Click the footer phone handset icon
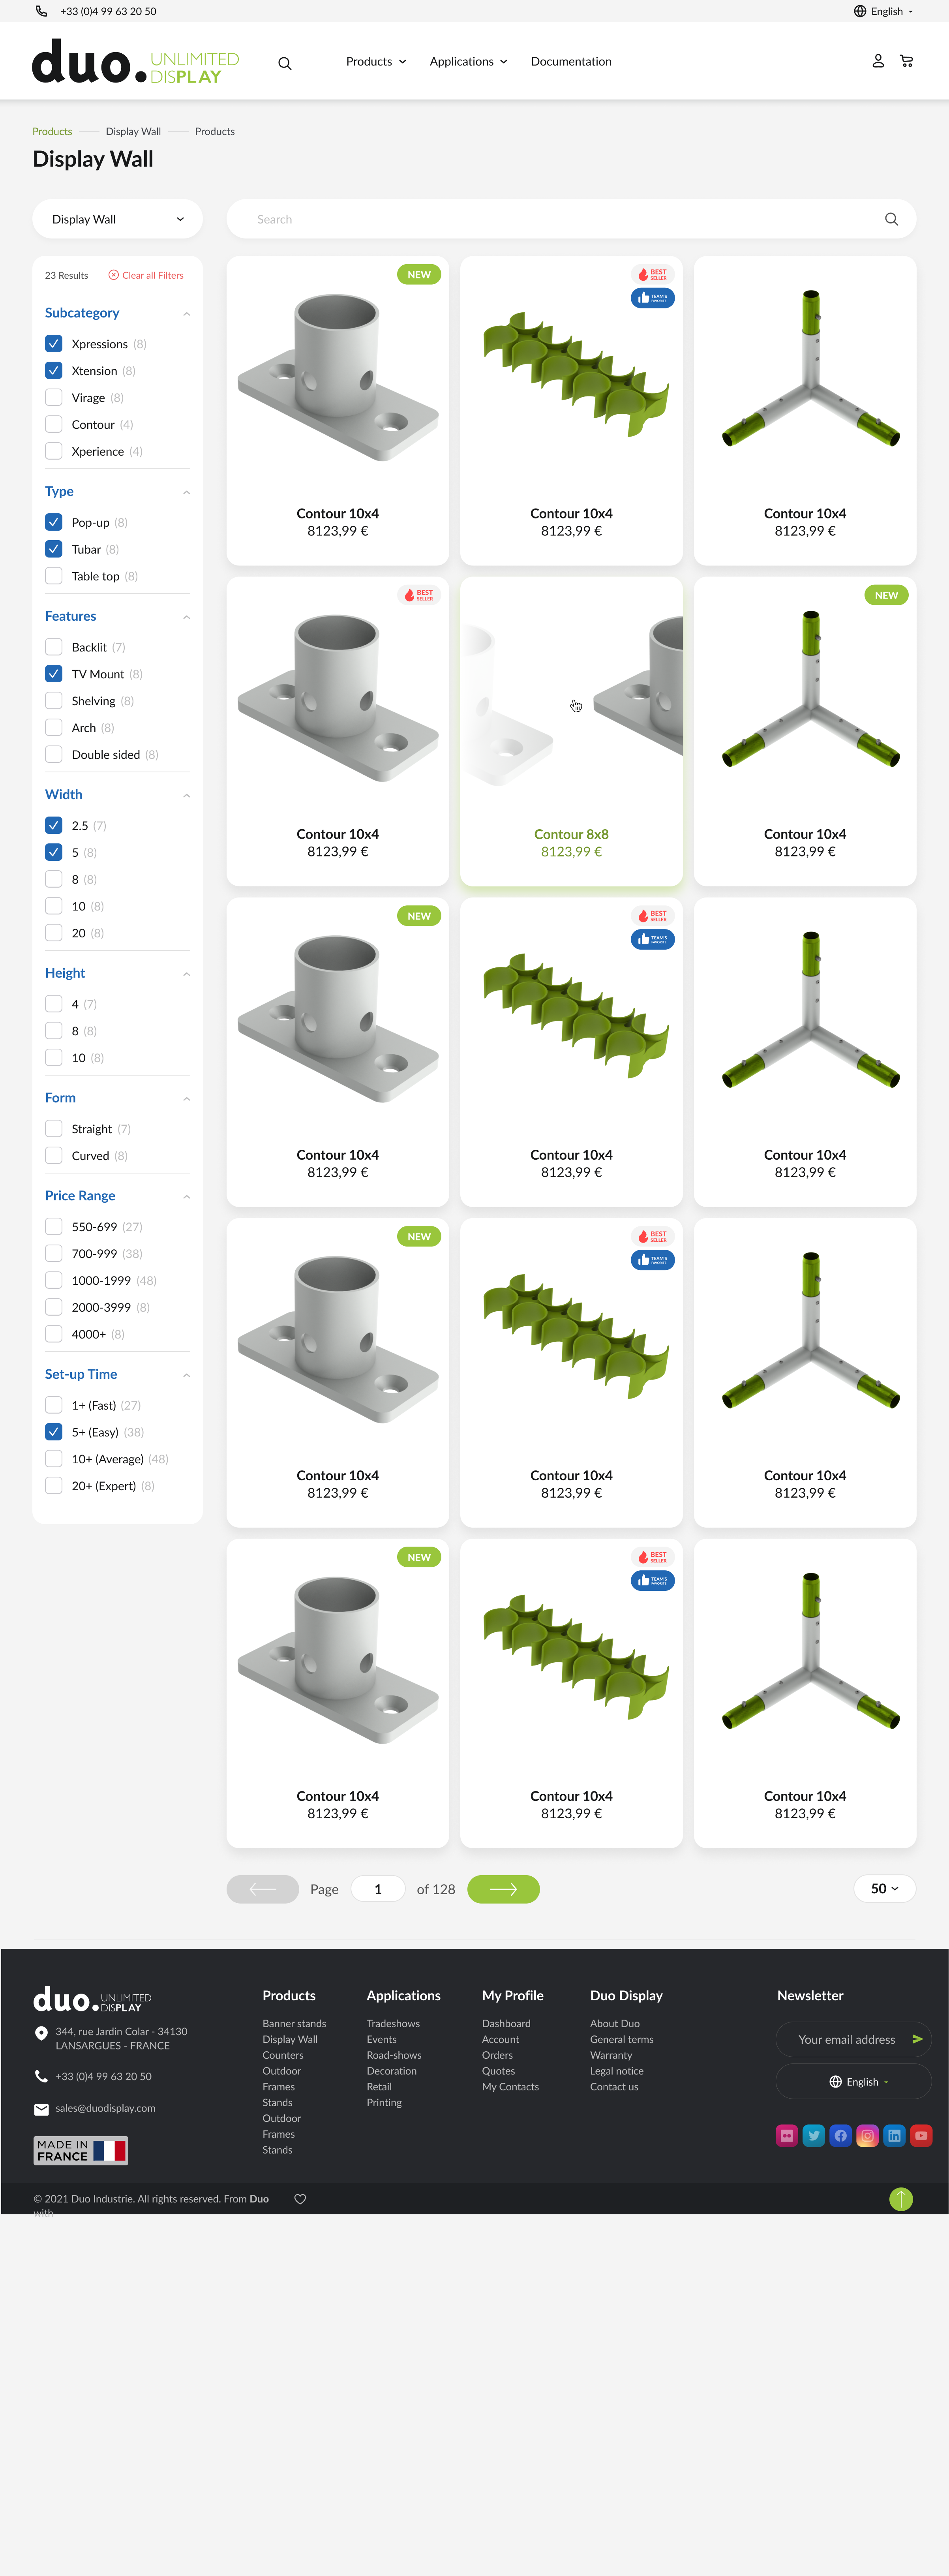The width and height of the screenshot is (949, 2576). (41, 2076)
